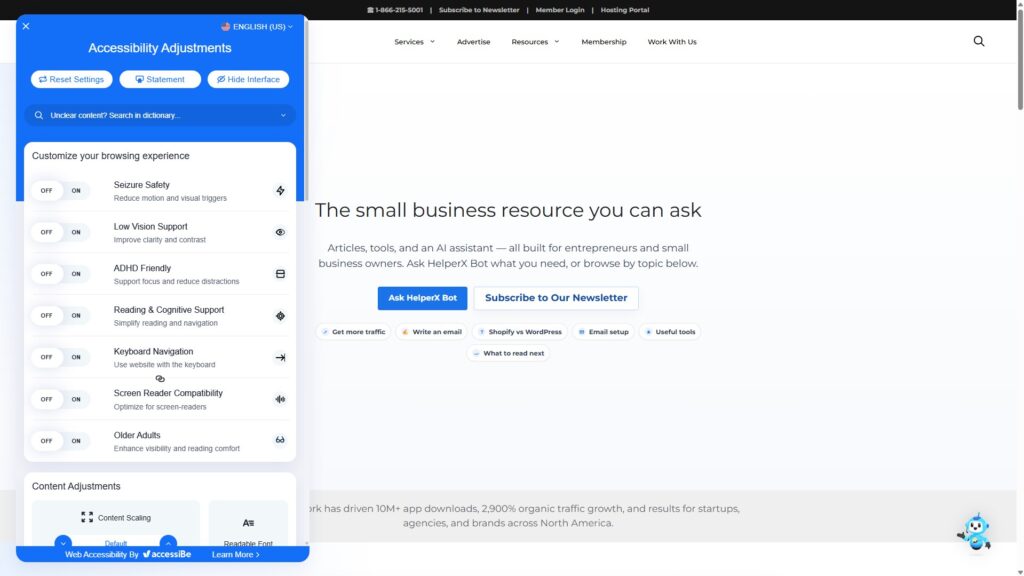The height and width of the screenshot is (576, 1024).
Task: Click the site search magnifier icon
Action: pyautogui.click(x=978, y=41)
